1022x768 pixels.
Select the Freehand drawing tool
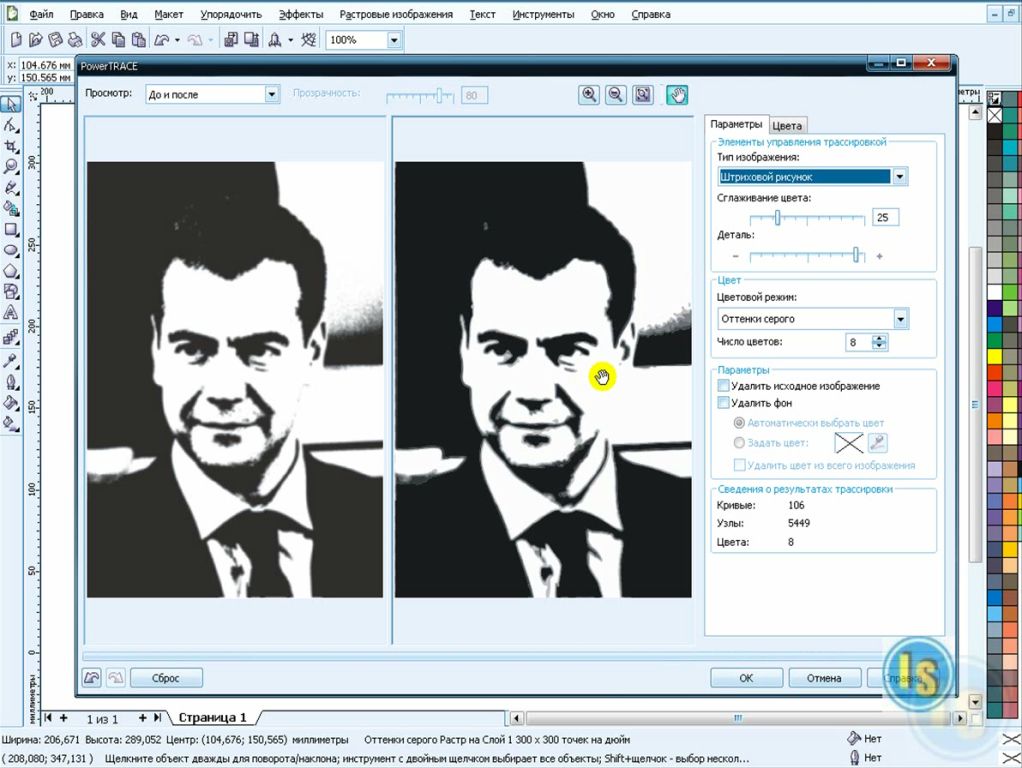[11, 188]
